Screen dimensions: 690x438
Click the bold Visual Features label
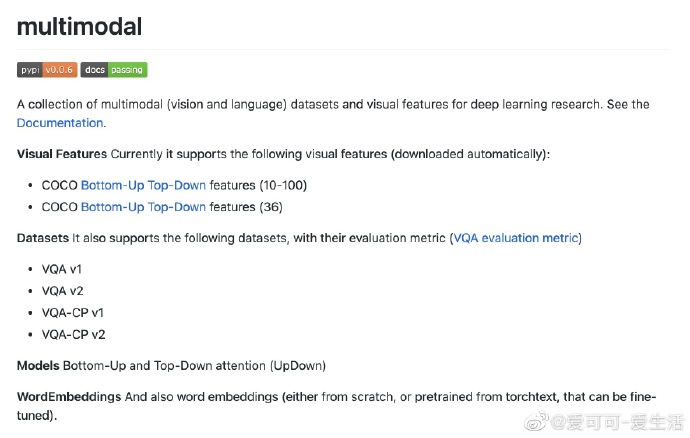pos(62,154)
